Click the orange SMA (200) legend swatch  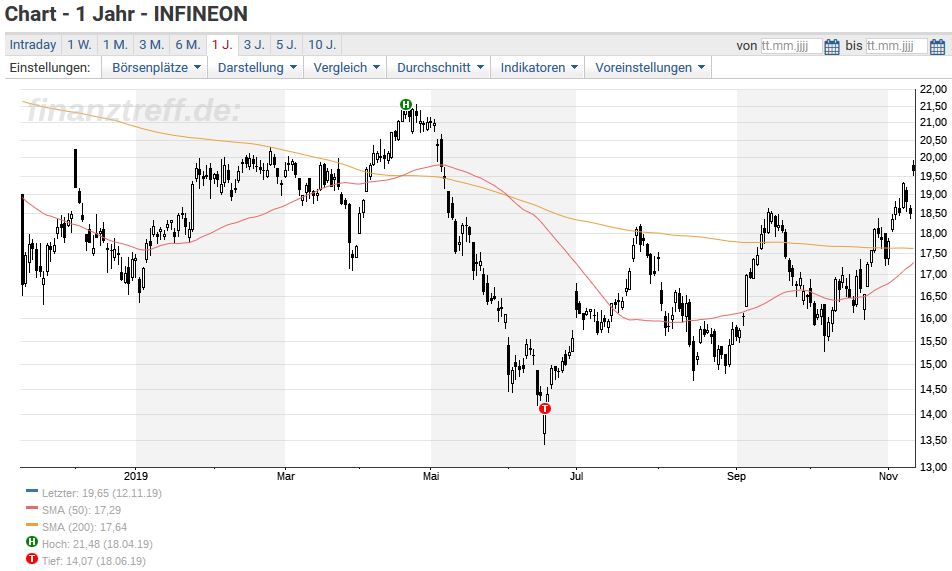click(x=32, y=524)
